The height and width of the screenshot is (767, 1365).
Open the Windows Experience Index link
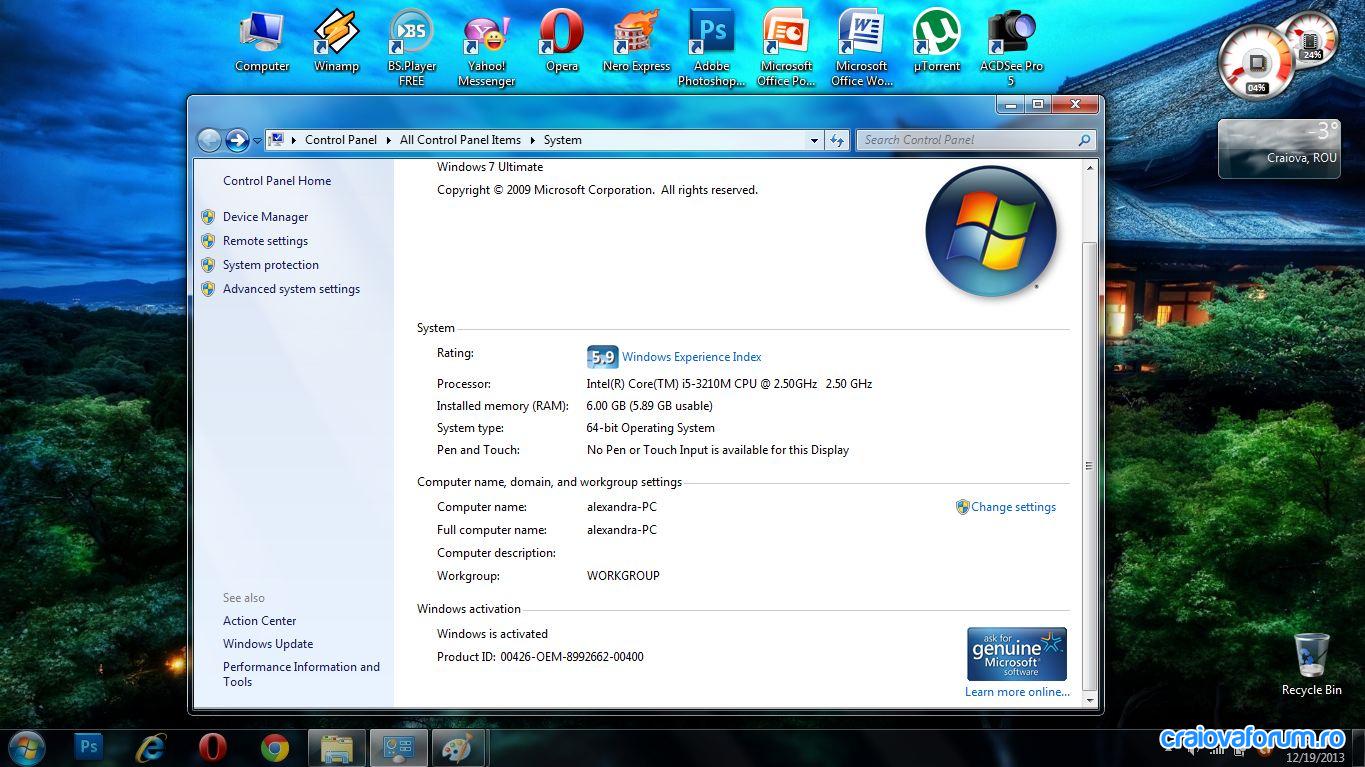[691, 357]
